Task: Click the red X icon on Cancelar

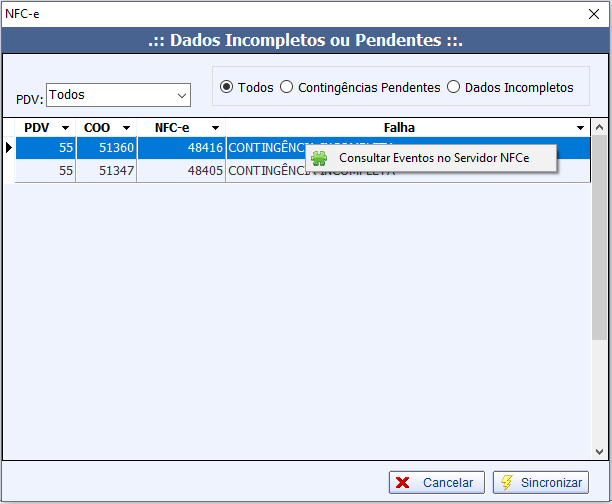Action: [x=403, y=482]
